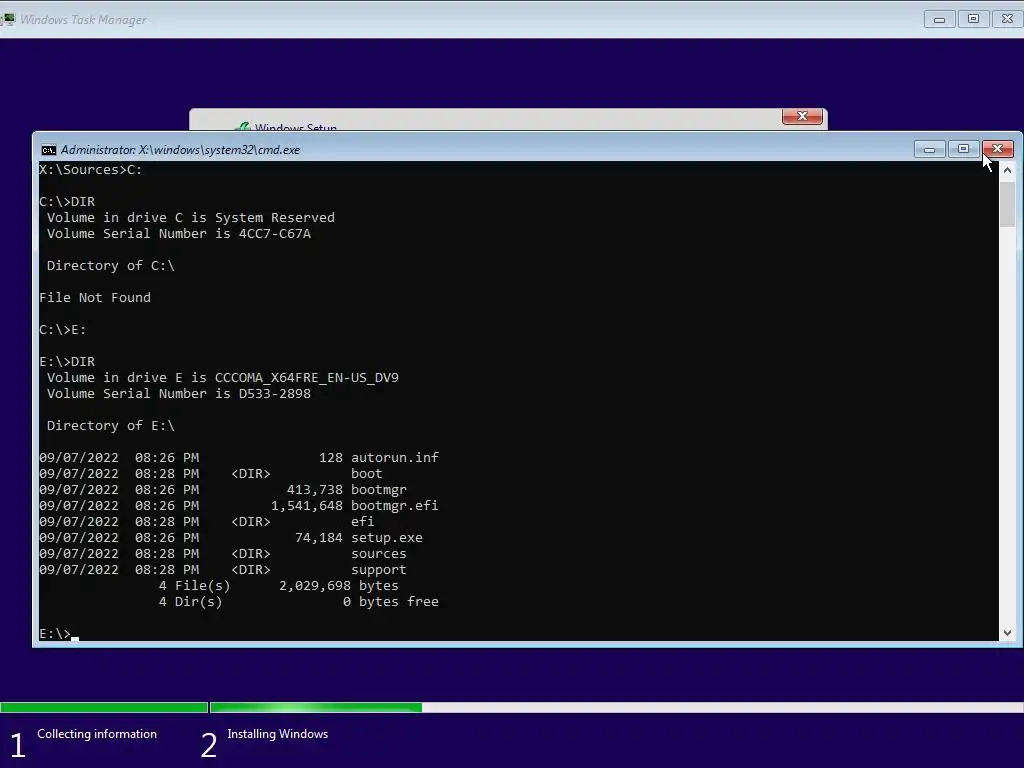This screenshot has height=768, width=1024.
Task: Close the Windows Setup dialog behind cmd
Action: click(802, 116)
